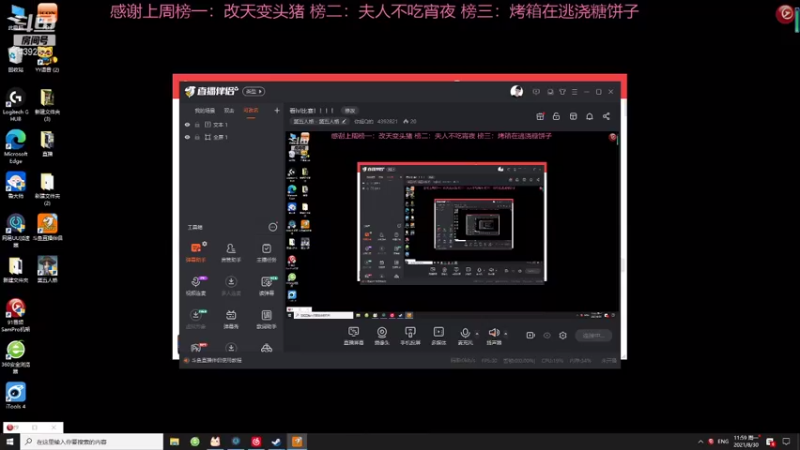Screen dimensions: 800x450
Task: Add a camera source
Action: click(x=382, y=336)
